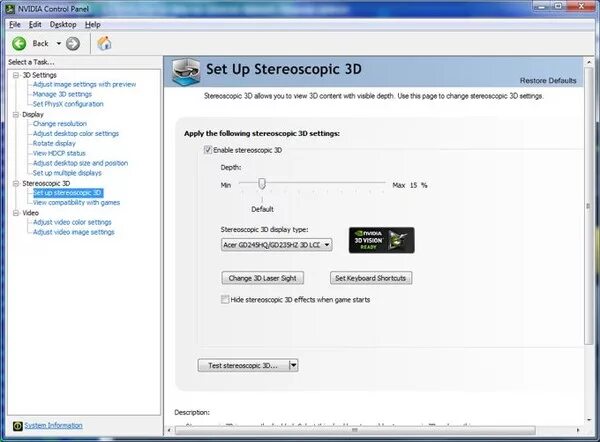Open Manage 3D settings
This screenshot has width=600, height=442.
(x=62, y=94)
